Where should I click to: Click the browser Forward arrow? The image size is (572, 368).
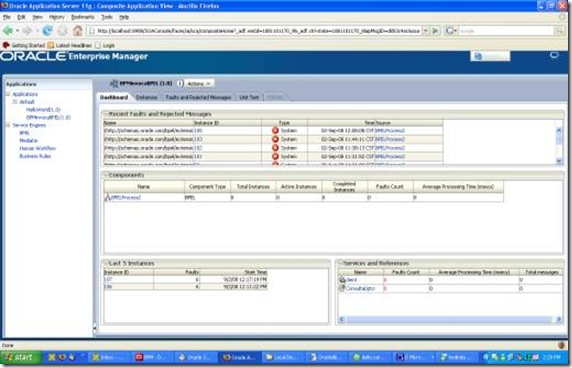27,31
